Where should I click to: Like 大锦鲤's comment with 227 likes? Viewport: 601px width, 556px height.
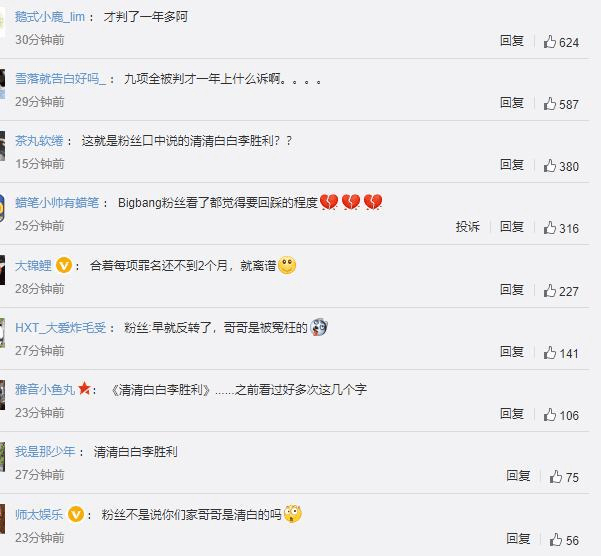click(x=561, y=291)
